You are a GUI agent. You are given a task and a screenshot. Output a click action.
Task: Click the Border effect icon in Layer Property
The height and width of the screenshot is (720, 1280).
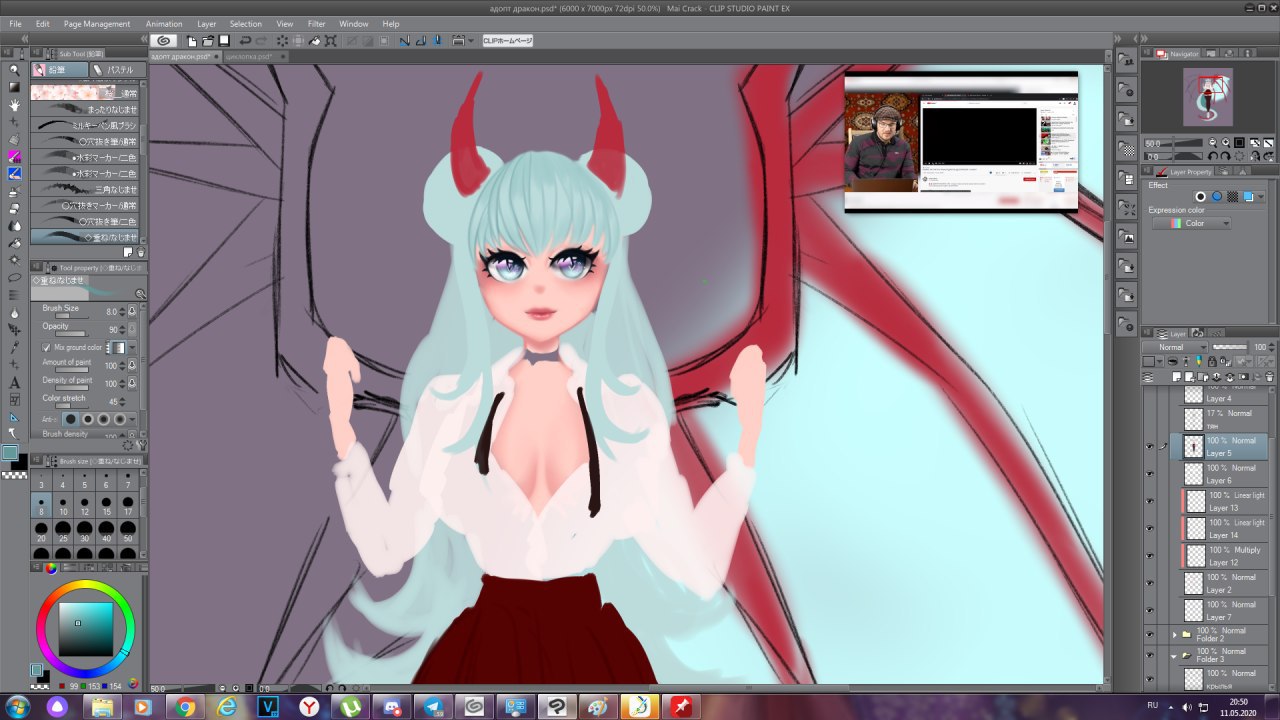pyautogui.click(x=1200, y=197)
